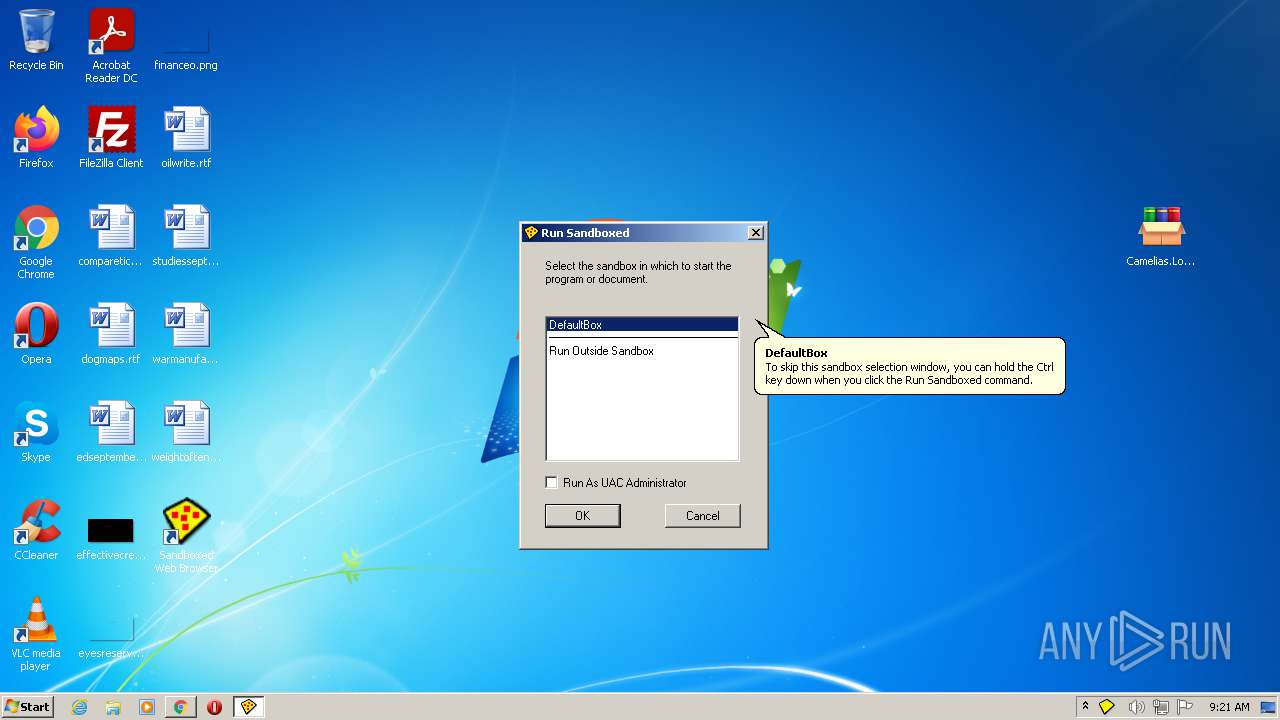The height and width of the screenshot is (720, 1280).
Task: Select edseptembe document icon
Action: [x=111, y=431]
